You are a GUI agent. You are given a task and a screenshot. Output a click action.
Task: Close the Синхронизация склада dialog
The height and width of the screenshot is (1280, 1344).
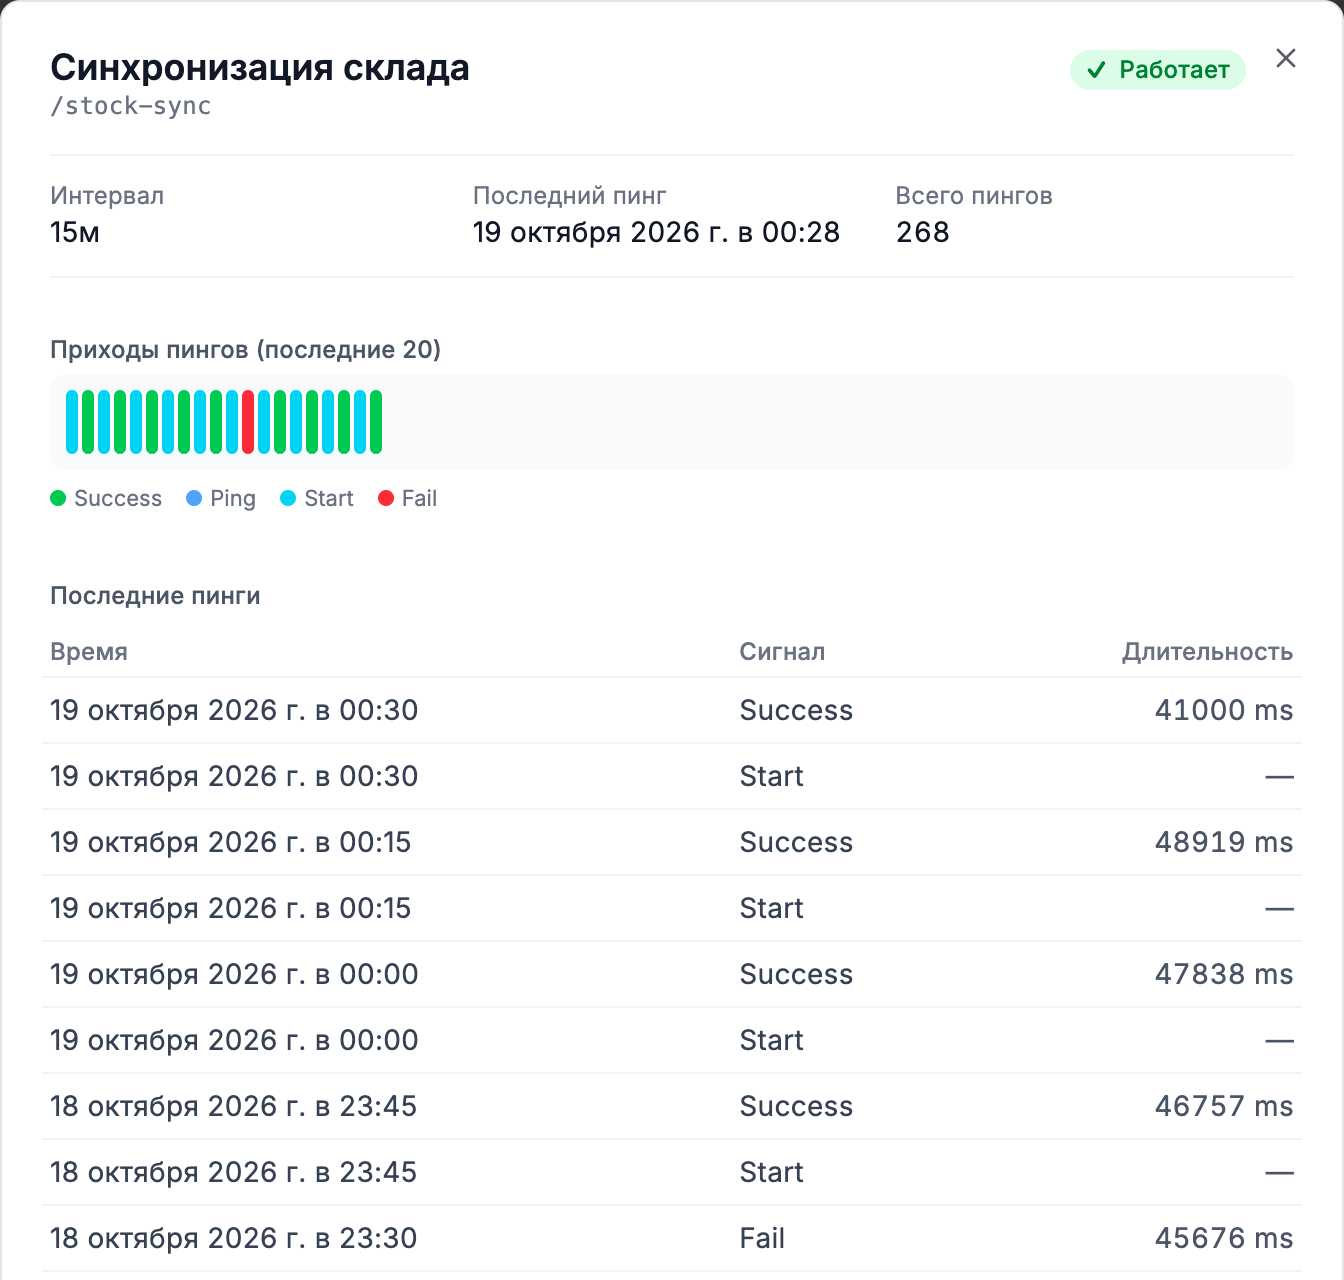coord(1286,58)
